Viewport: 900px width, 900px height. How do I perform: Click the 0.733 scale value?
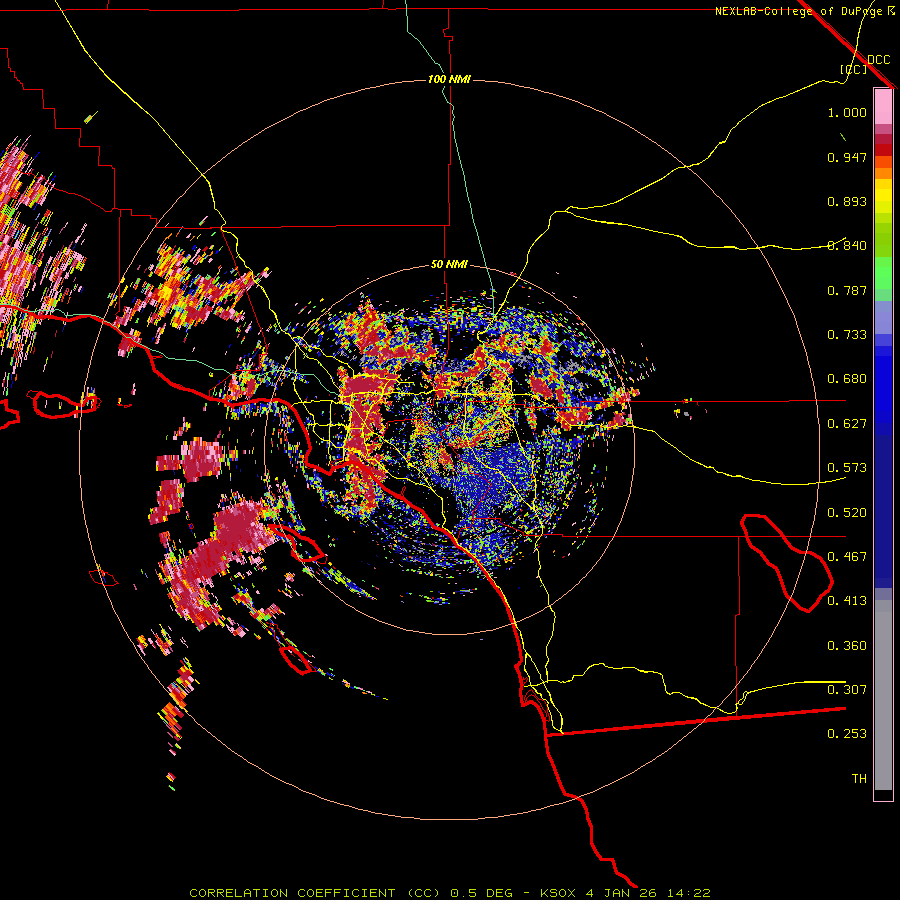847,335
